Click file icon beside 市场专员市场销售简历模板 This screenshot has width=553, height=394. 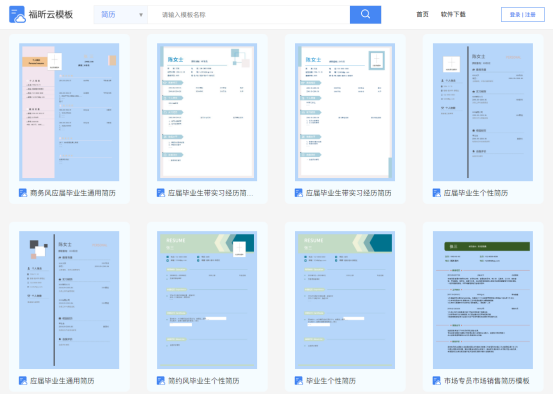tap(437, 381)
